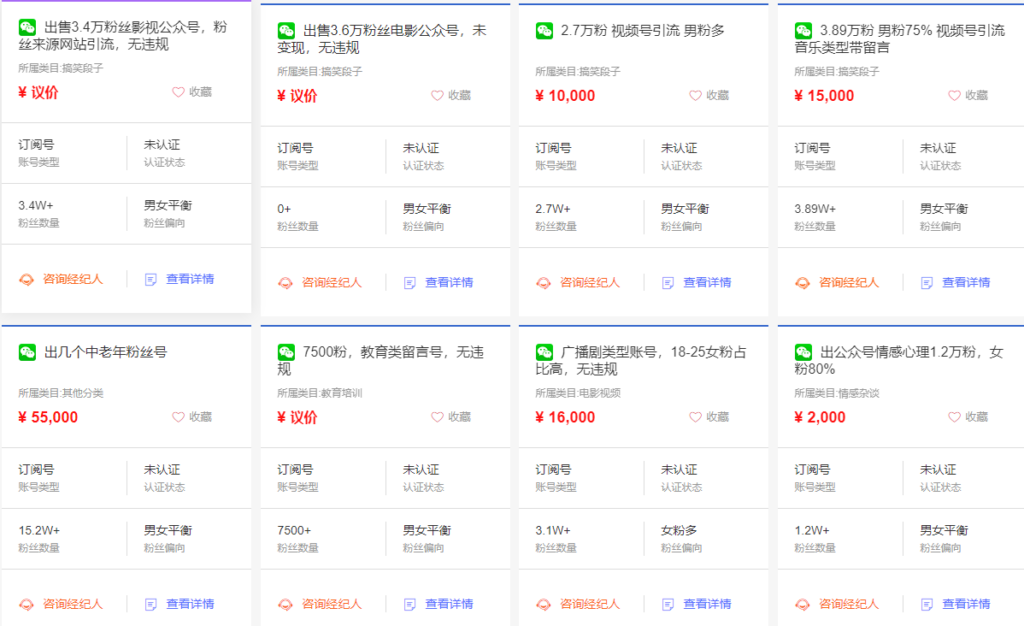Click WeChat icon of 3.4万粉丝影视公众号 listing

27,27
